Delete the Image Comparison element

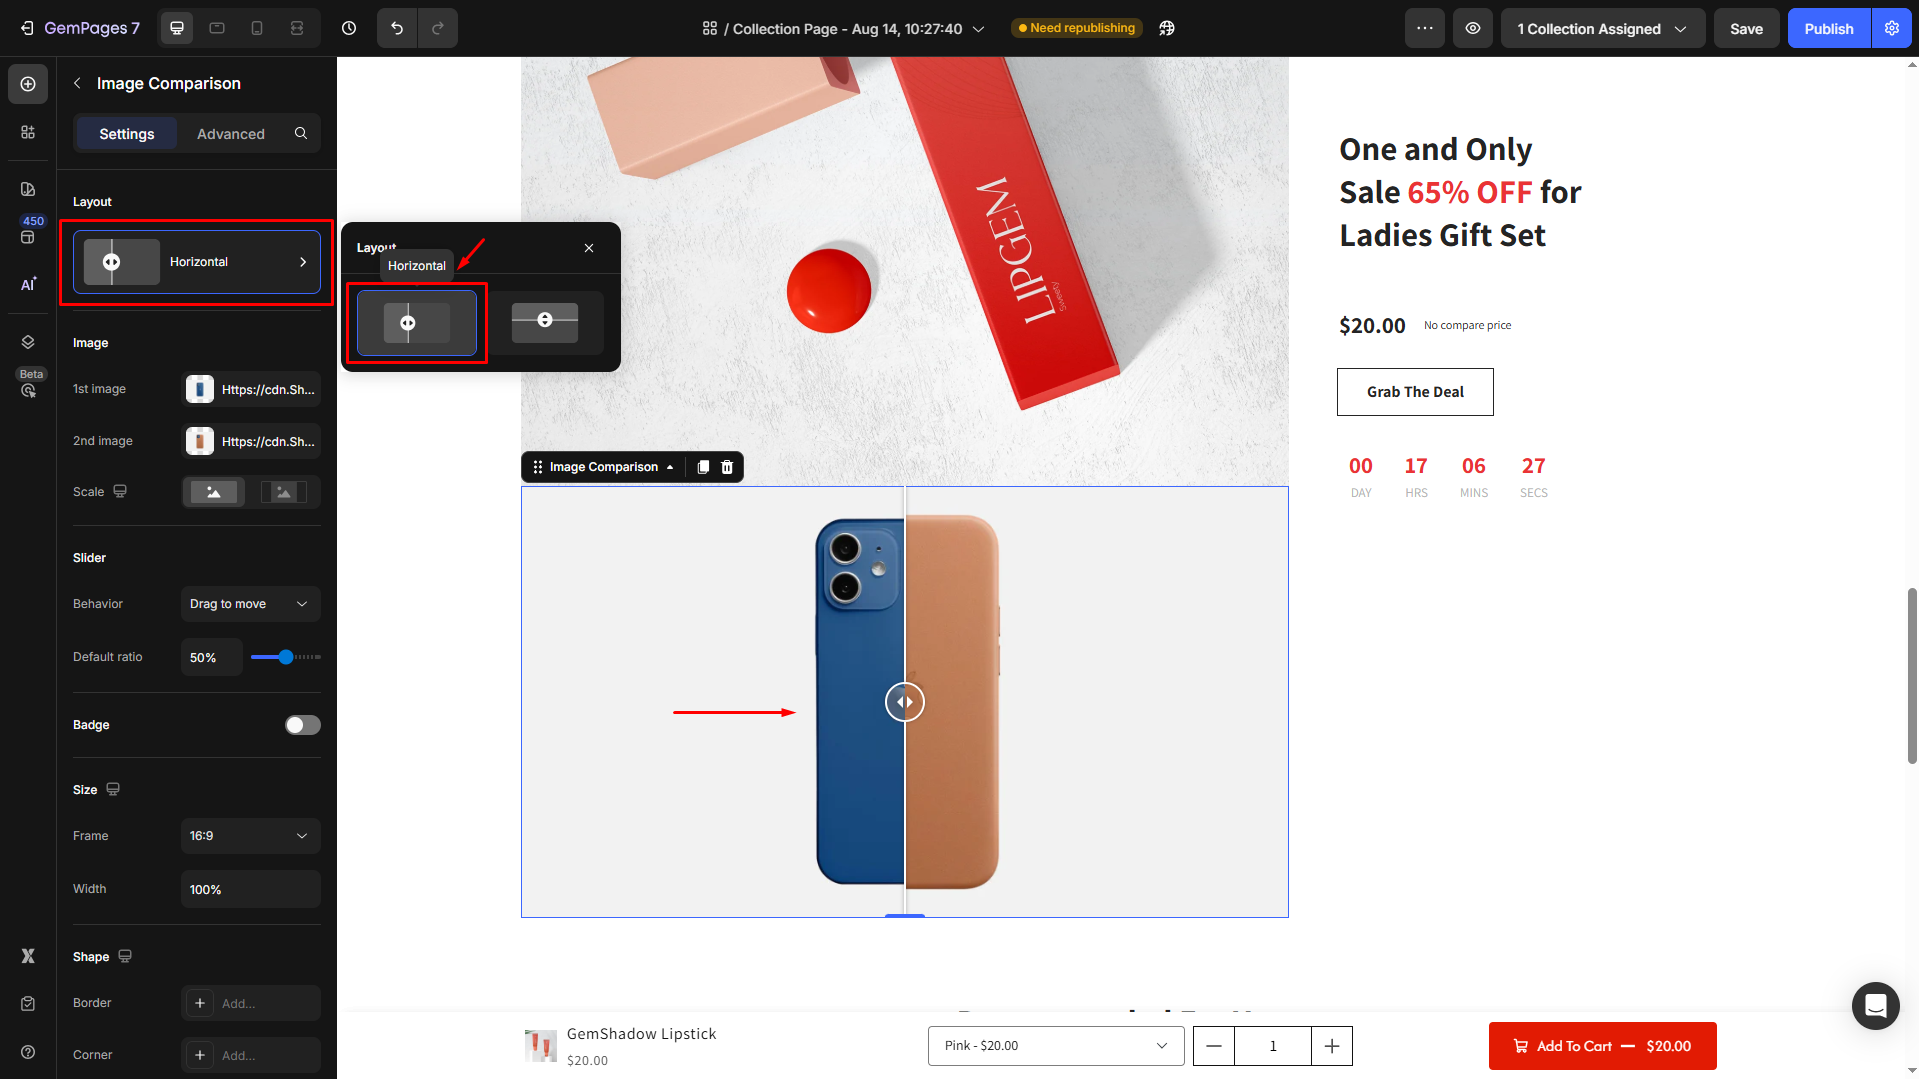tap(727, 467)
